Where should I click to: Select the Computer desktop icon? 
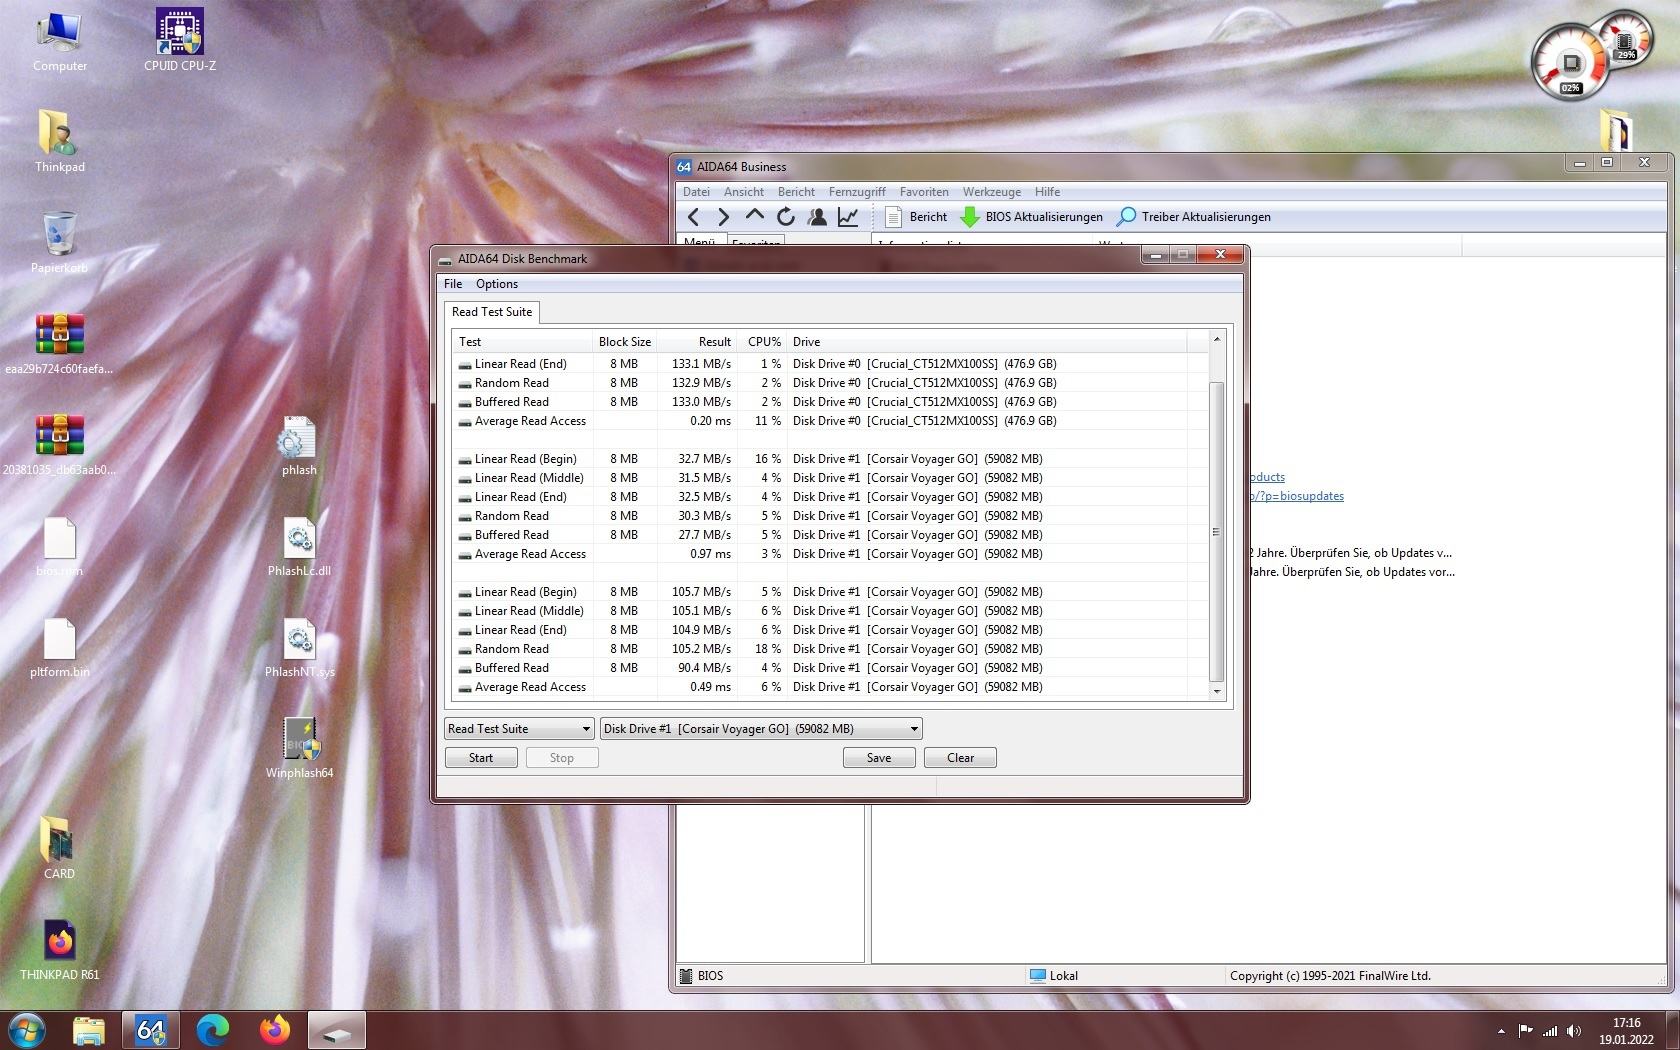[x=60, y=43]
